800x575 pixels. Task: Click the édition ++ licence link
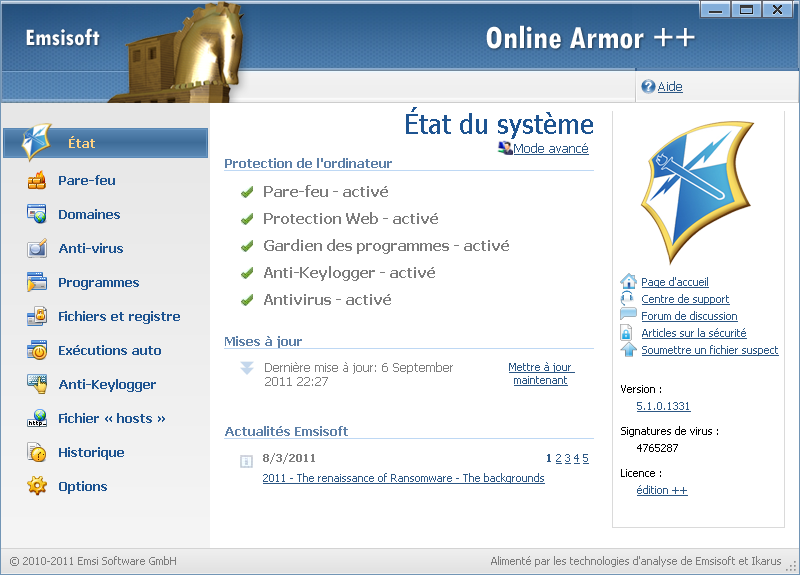click(662, 490)
